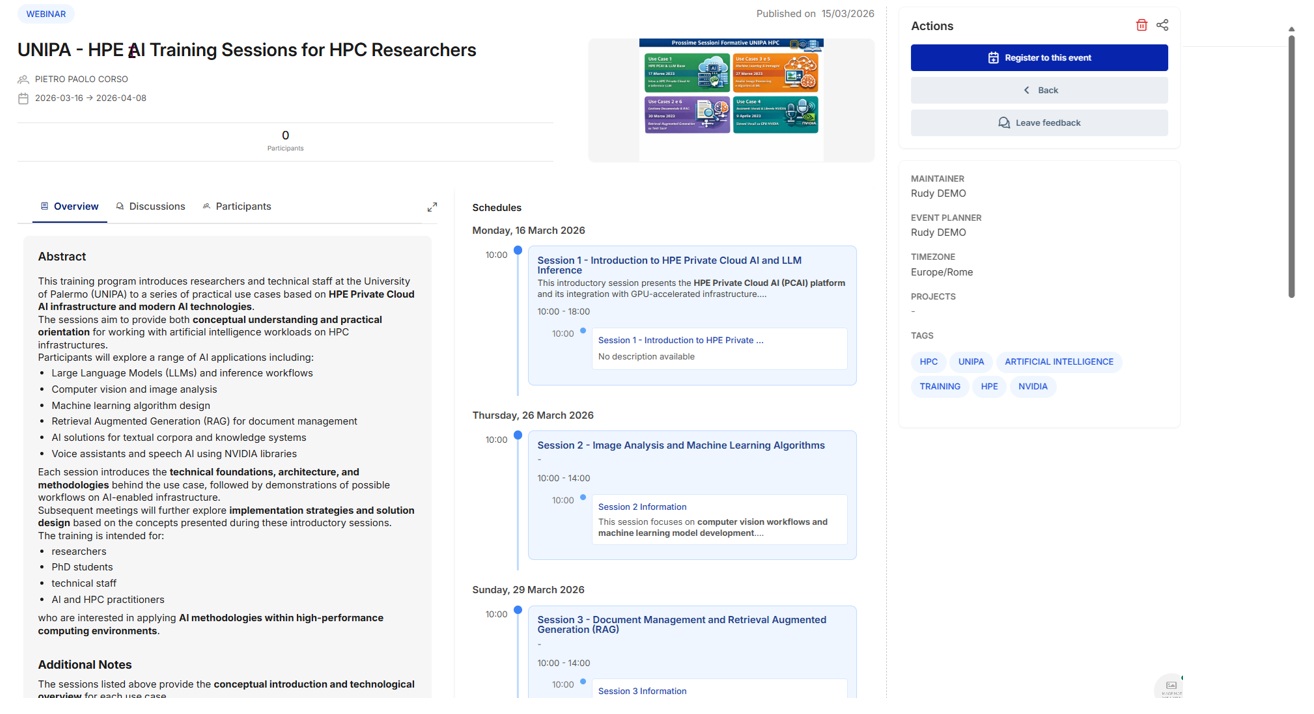Screen dimensions: 1314x714
Task: Select the UNIPA tag
Action: coord(971,362)
